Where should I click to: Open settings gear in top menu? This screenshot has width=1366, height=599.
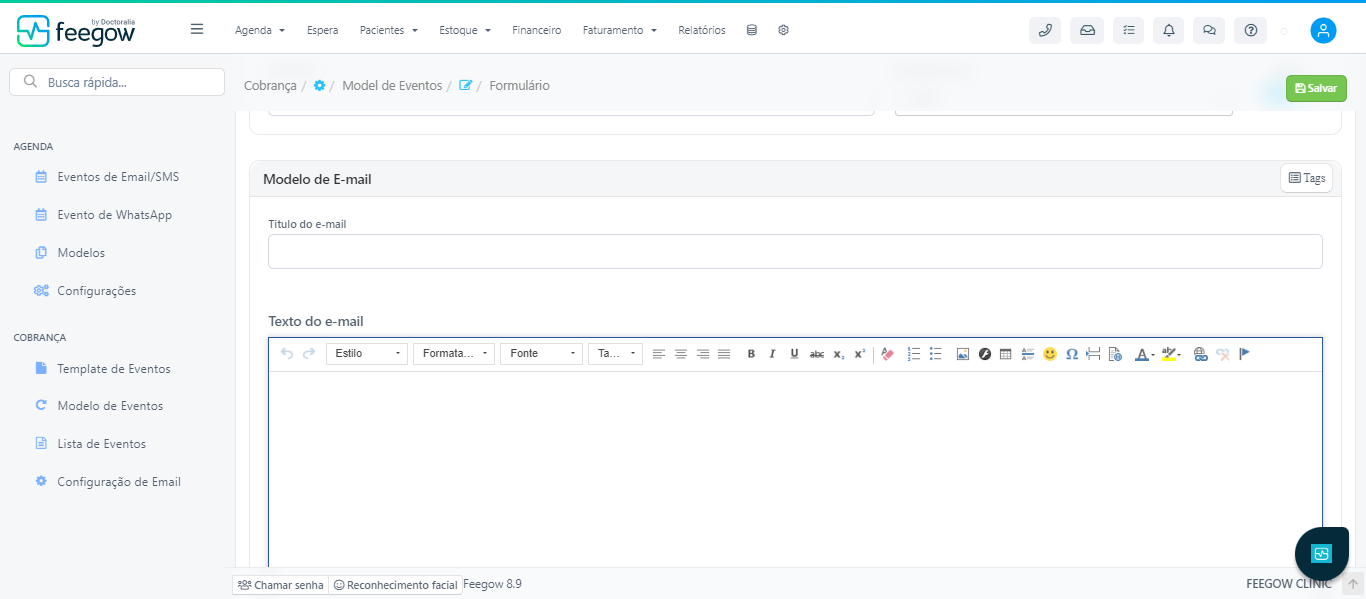point(783,30)
